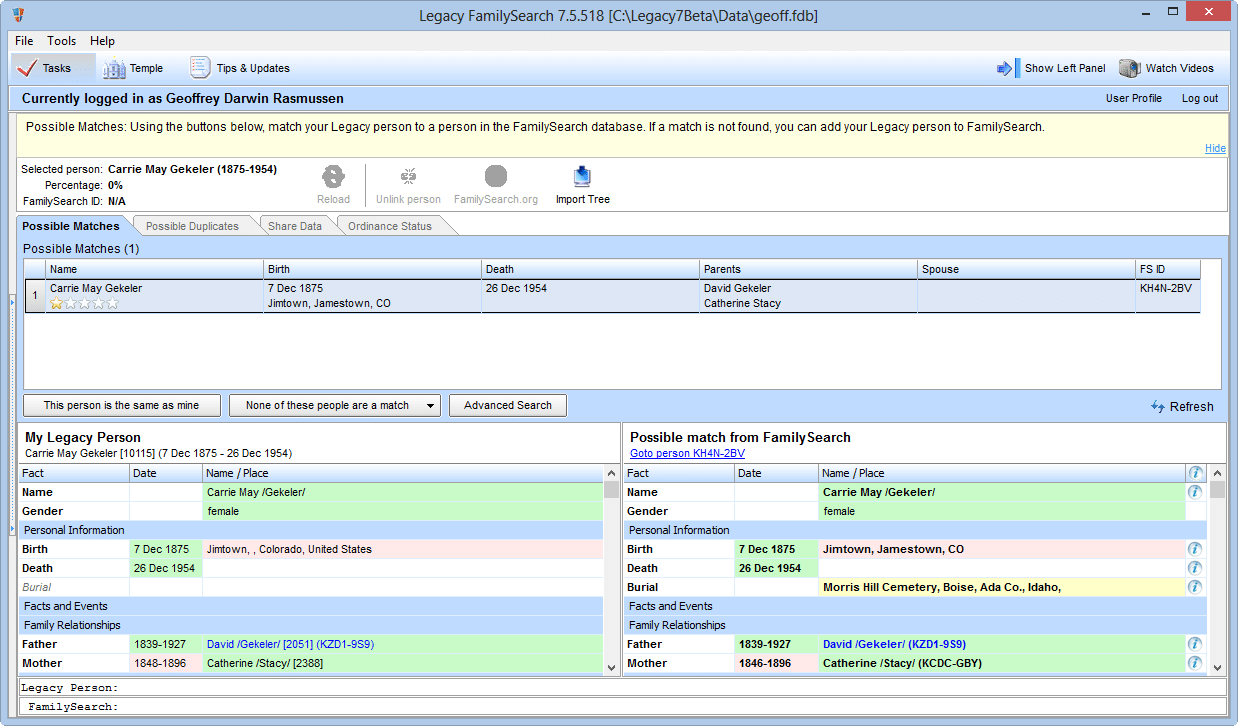Click 'Goto person KH4N-2BV' link
Screen dimensions: 1238x726
[x=687, y=453]
